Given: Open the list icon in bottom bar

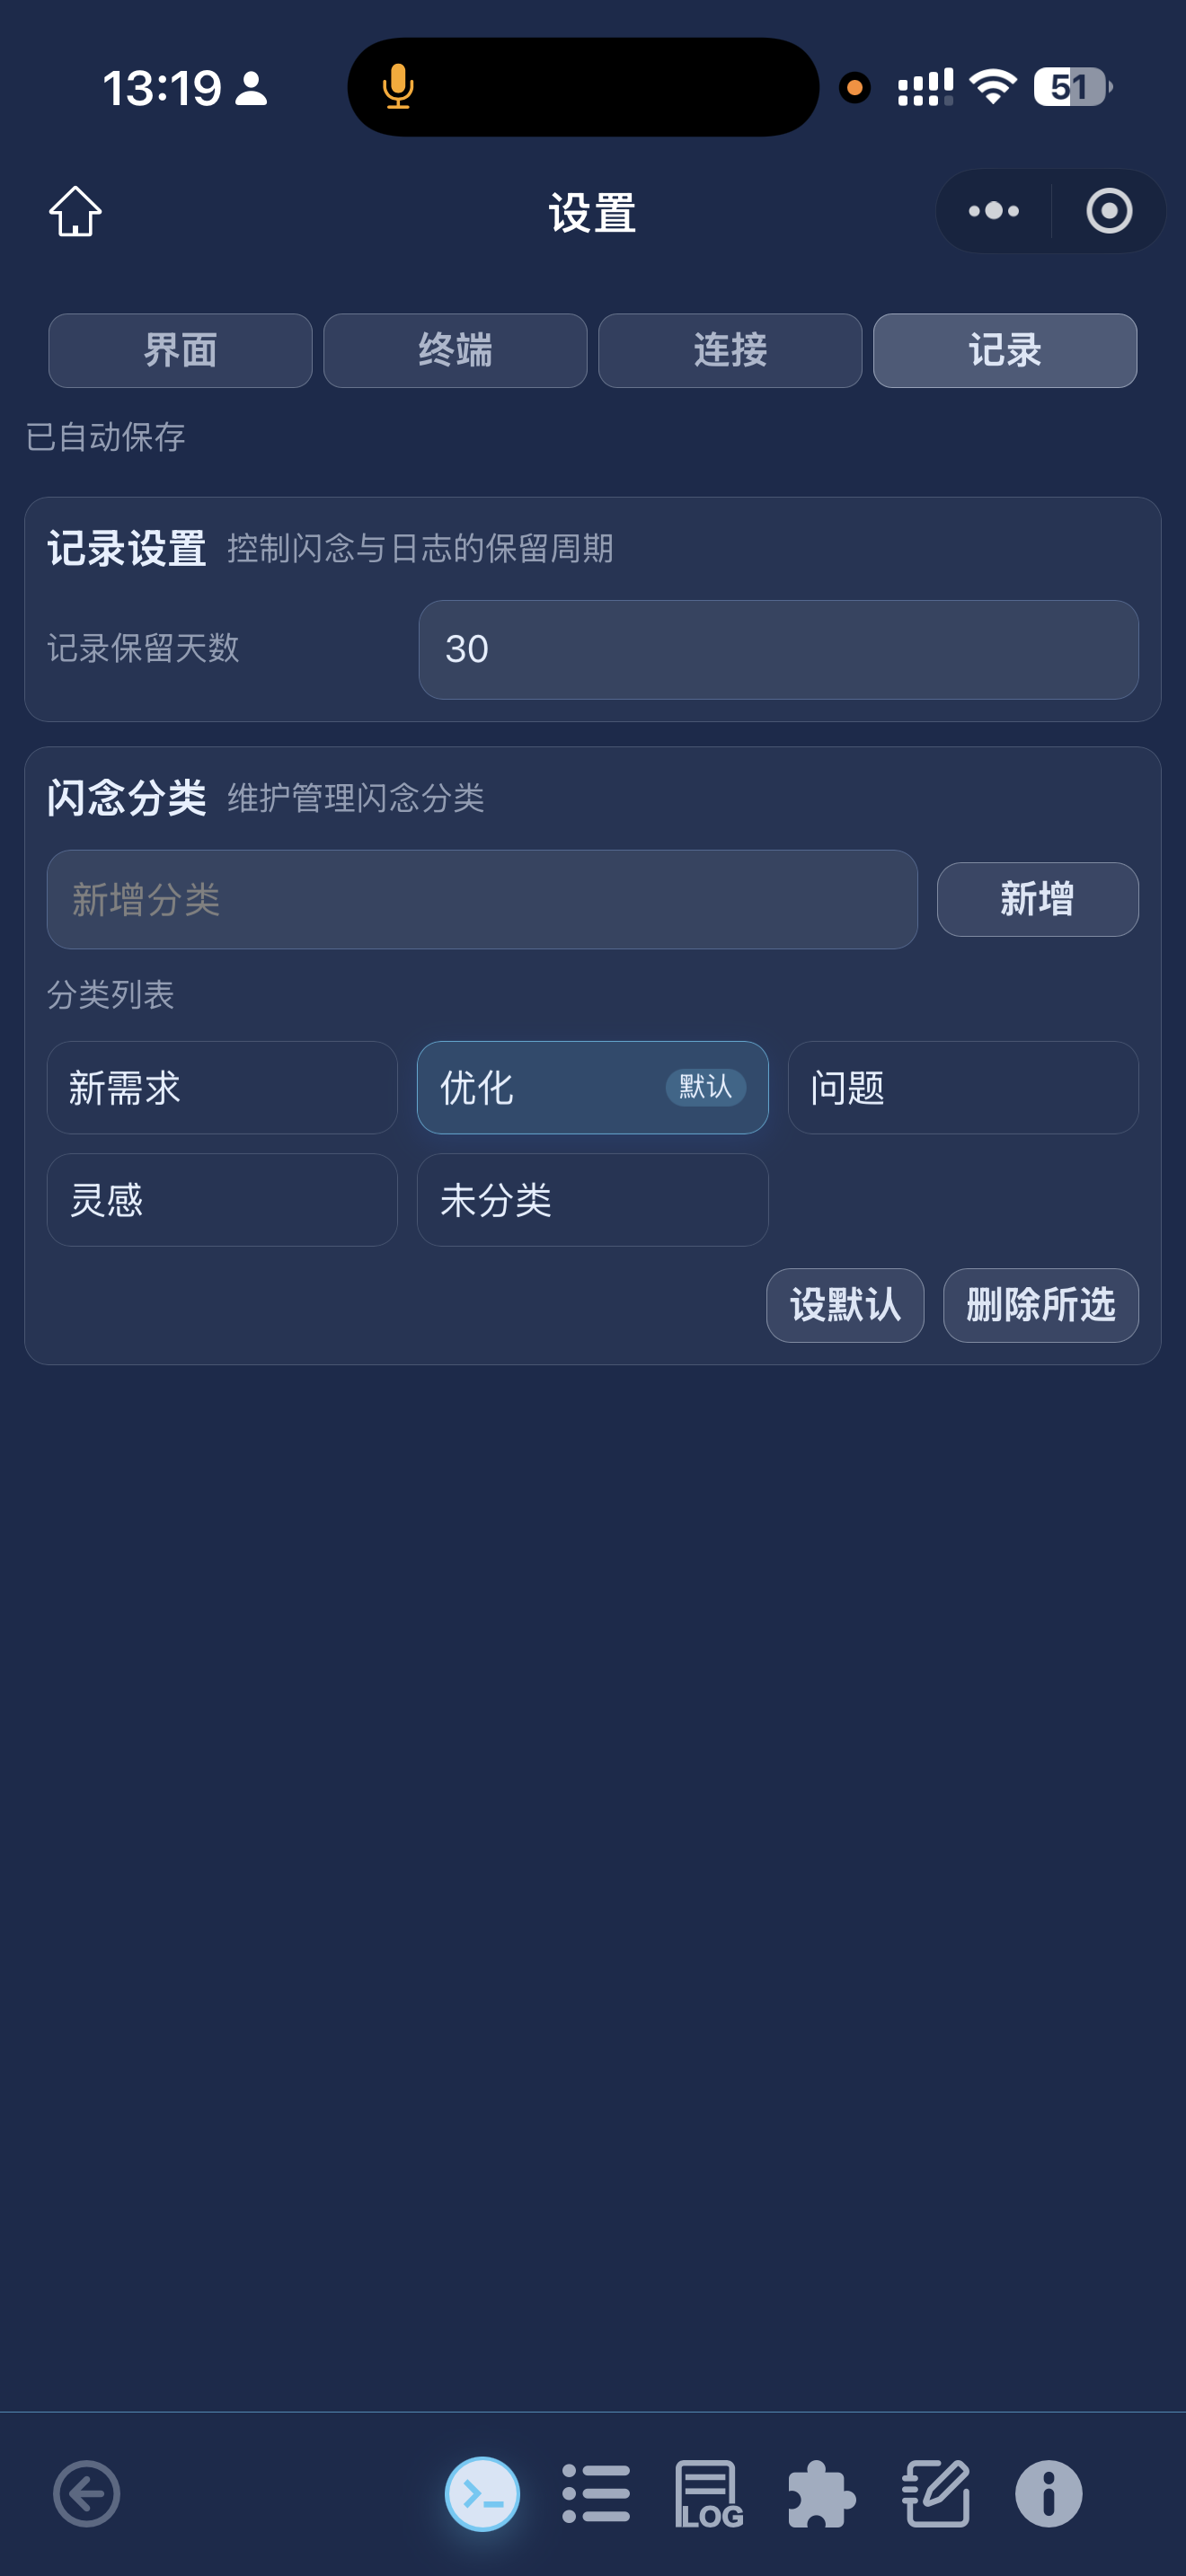Looking at the screenshot, I should pyautogui.click(x=596, y=2493).
